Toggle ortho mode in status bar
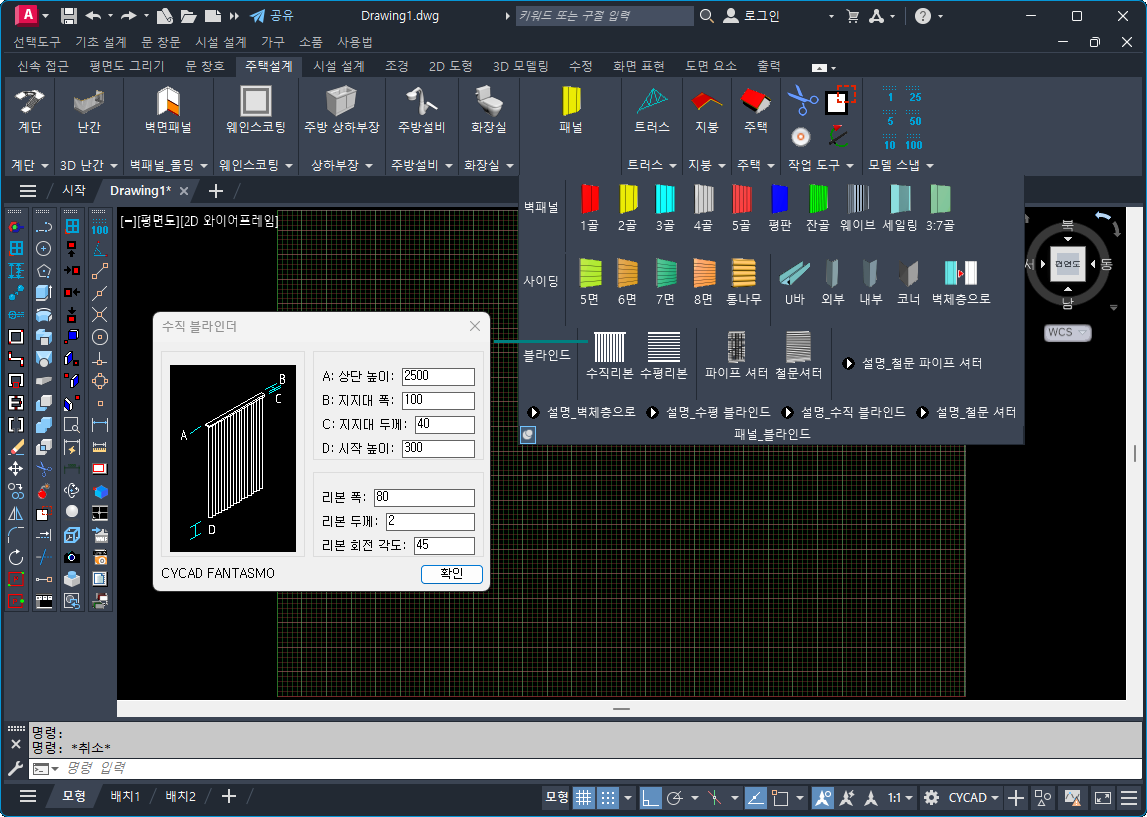Viewport: 1147px width, 817px height. (650, 797)
